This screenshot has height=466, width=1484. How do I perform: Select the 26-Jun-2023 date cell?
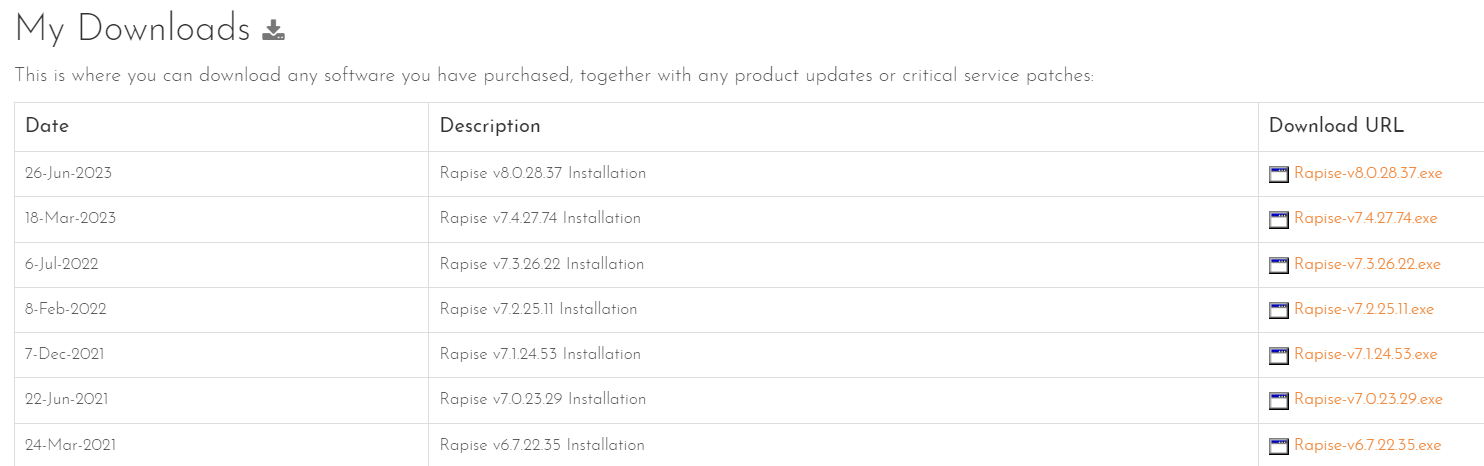pos(68,173)
